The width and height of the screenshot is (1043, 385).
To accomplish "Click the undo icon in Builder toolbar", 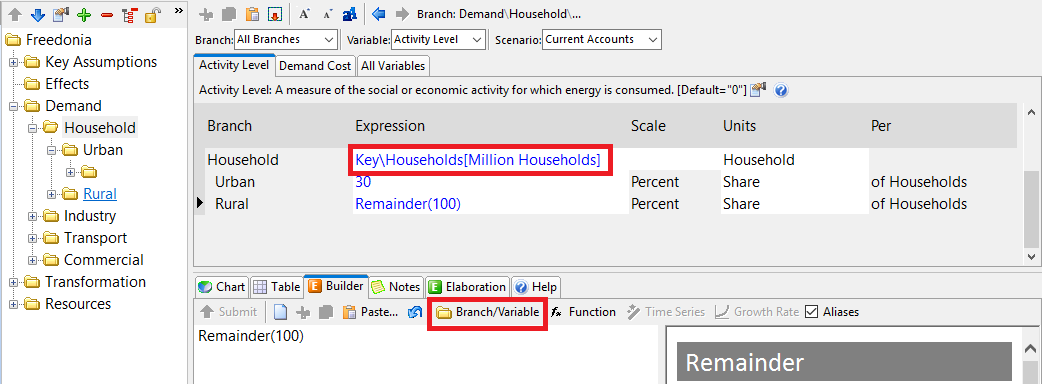I will pyautogui.click(x=415, y=312).
